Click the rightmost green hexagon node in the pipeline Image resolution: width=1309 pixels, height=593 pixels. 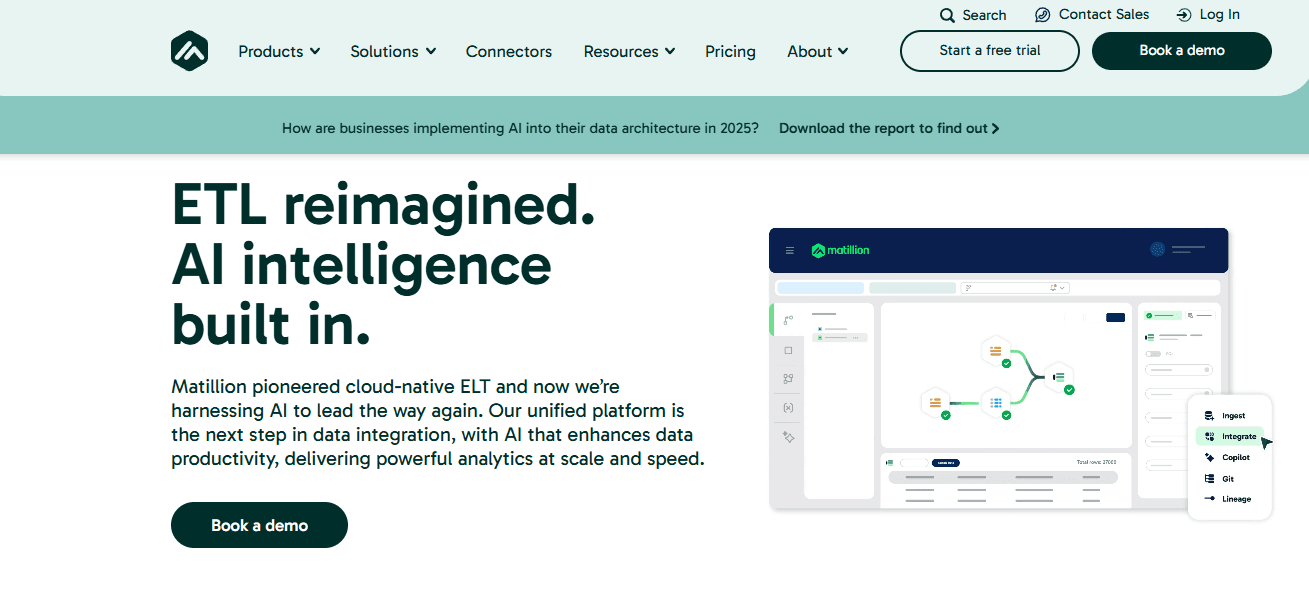pyautogui.click(x=1059, y=377)
